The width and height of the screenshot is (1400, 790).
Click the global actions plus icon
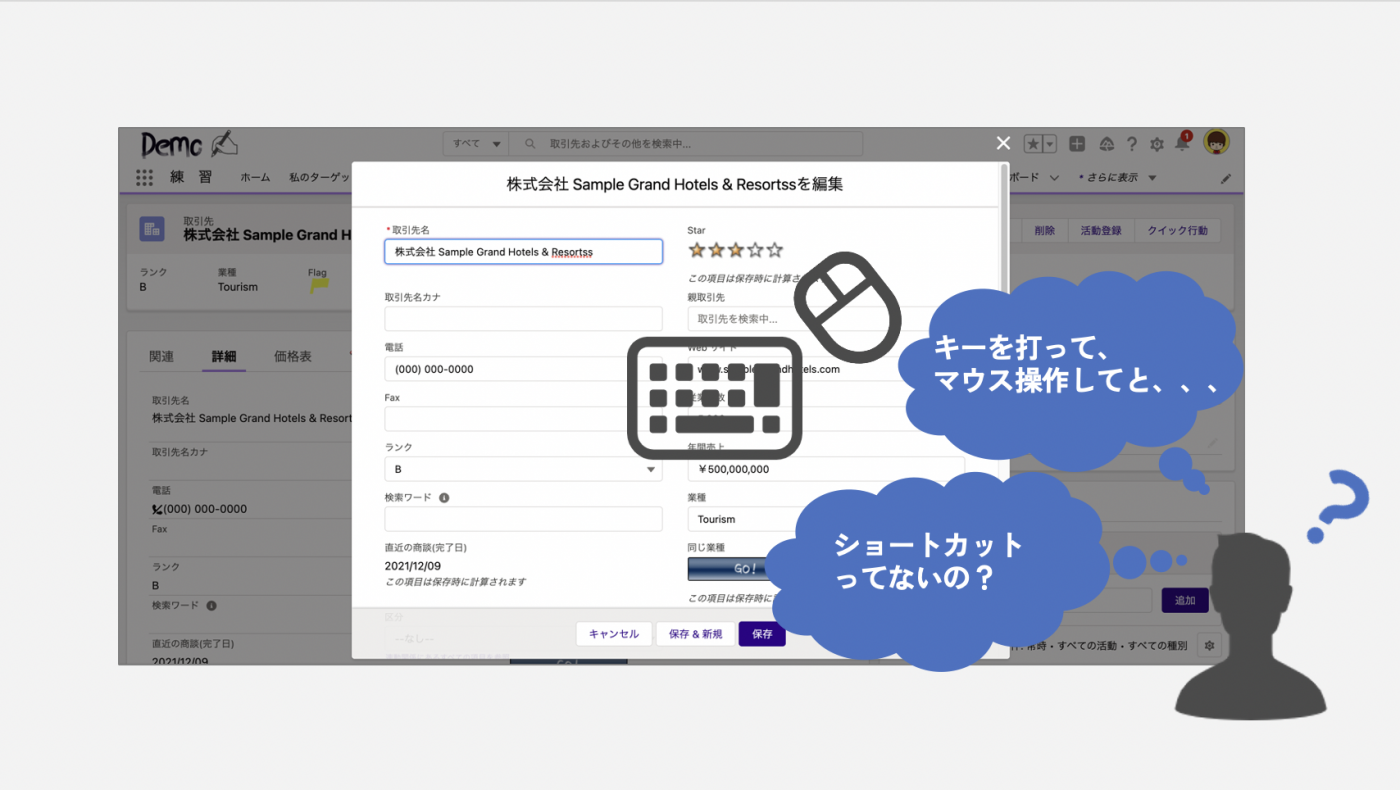pos(1077,144)
